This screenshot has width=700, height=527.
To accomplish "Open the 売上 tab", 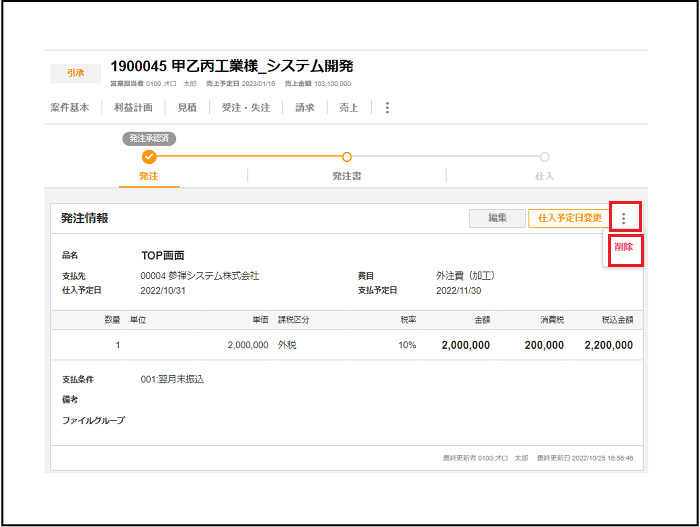I will click(x=349, y=108).
